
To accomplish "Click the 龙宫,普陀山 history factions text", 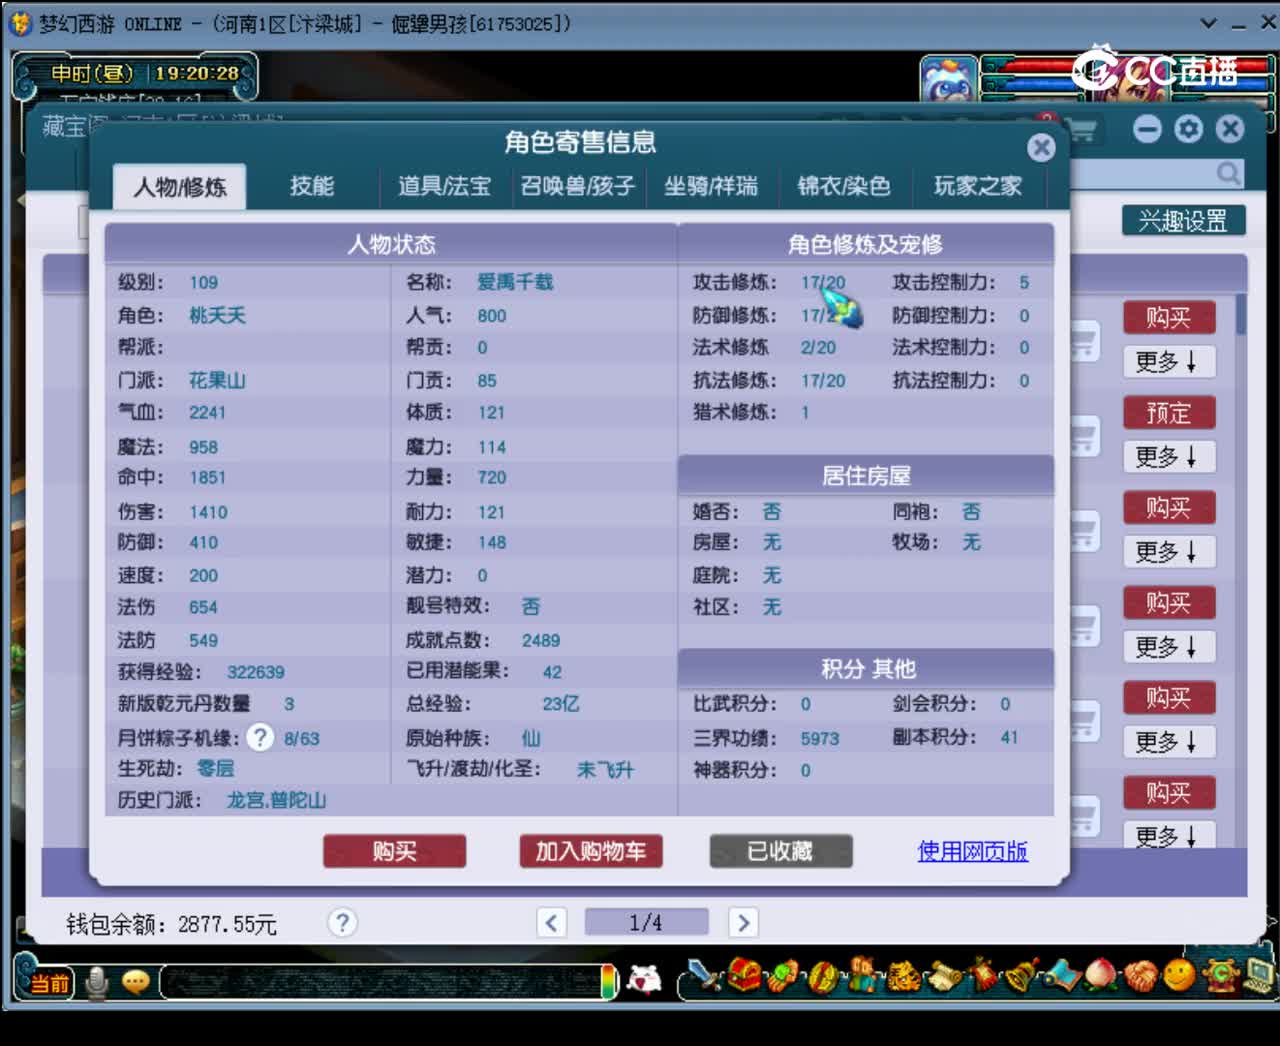I will 276,800.
